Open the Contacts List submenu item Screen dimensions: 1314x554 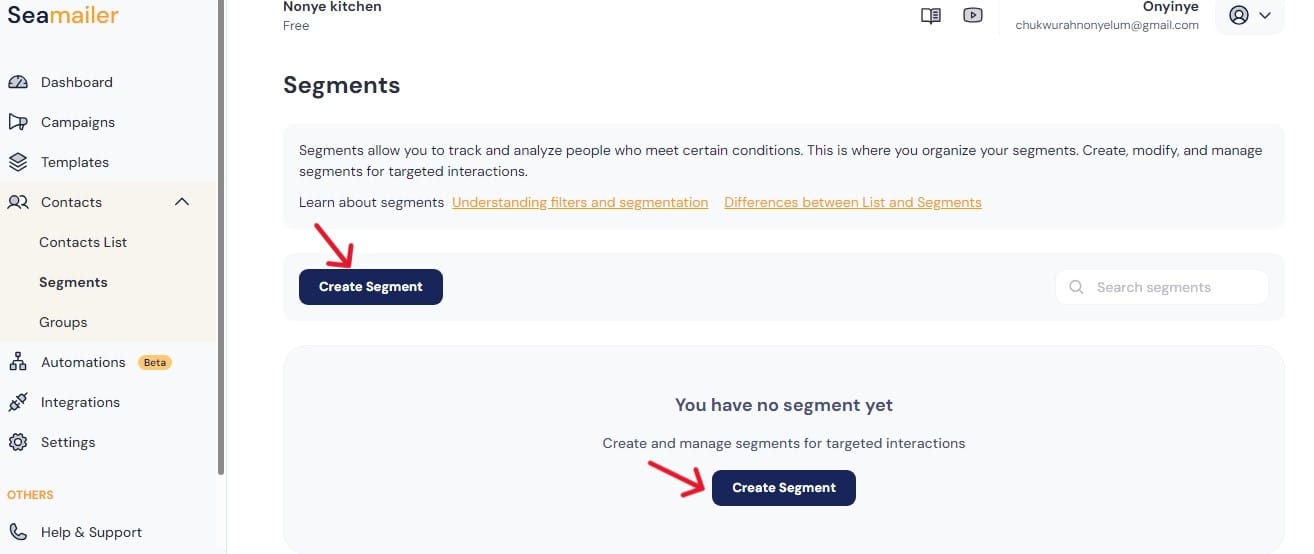tap(83, 242)
